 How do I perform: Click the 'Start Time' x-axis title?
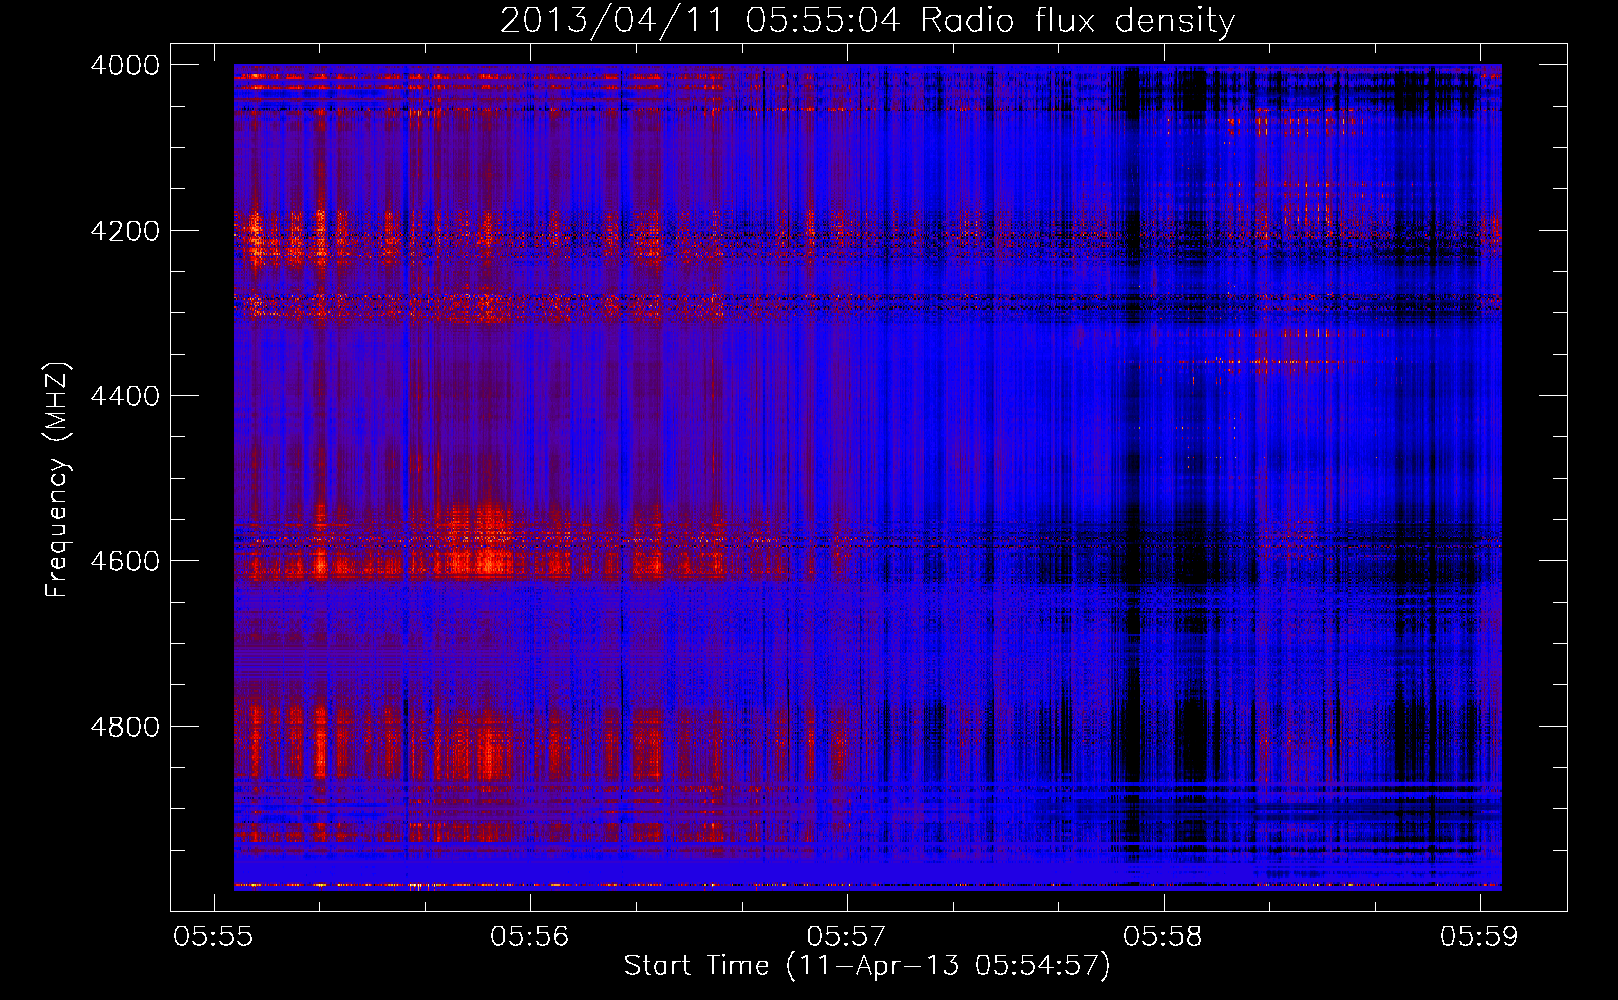pos(867,965)
